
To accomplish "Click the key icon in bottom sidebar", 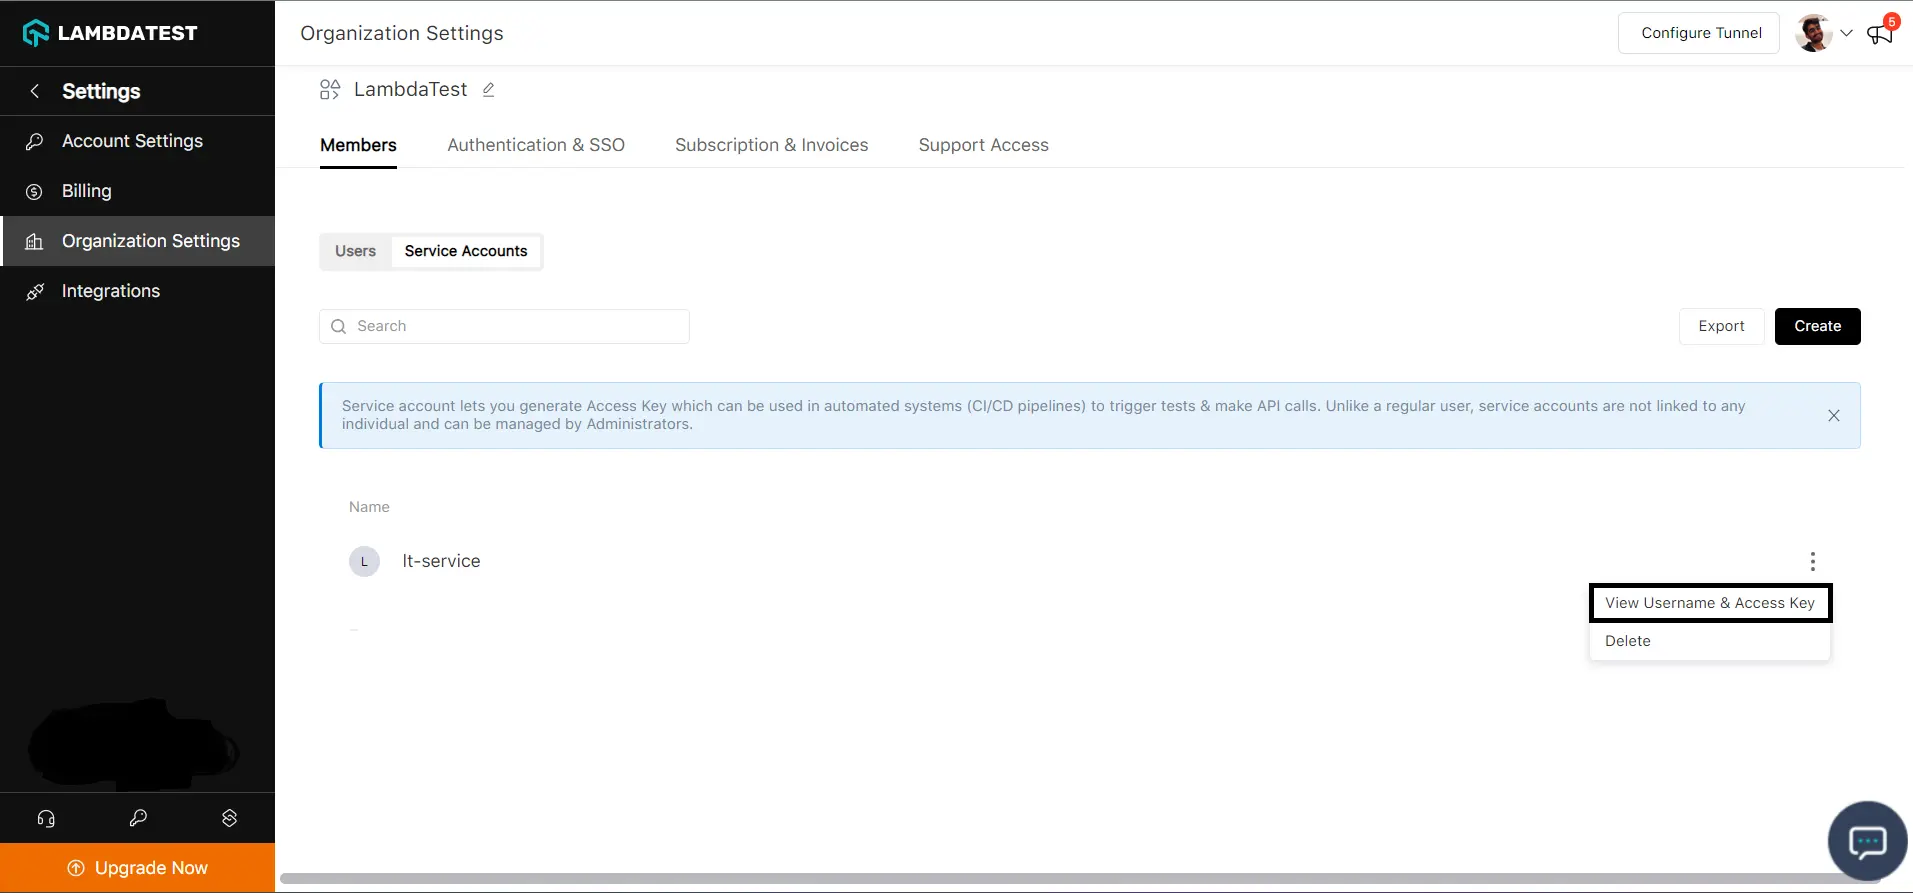I will click(x=138, y=818).
